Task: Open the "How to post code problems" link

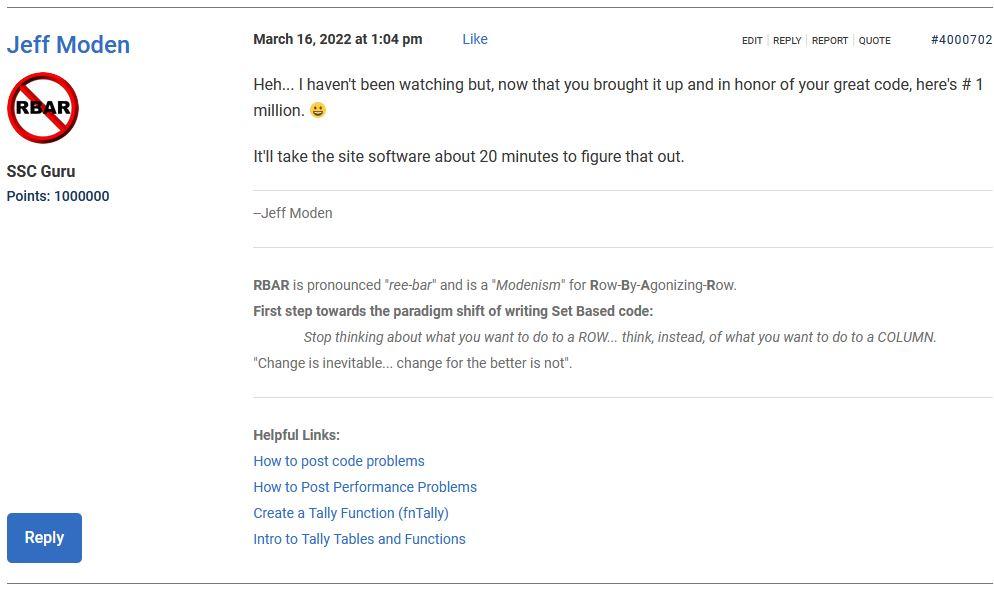Action: (339, 461)
